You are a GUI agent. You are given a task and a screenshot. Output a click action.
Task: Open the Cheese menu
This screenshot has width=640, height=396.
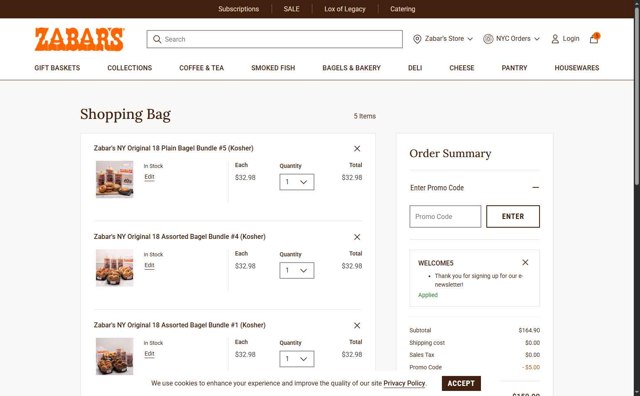[462, 68]
